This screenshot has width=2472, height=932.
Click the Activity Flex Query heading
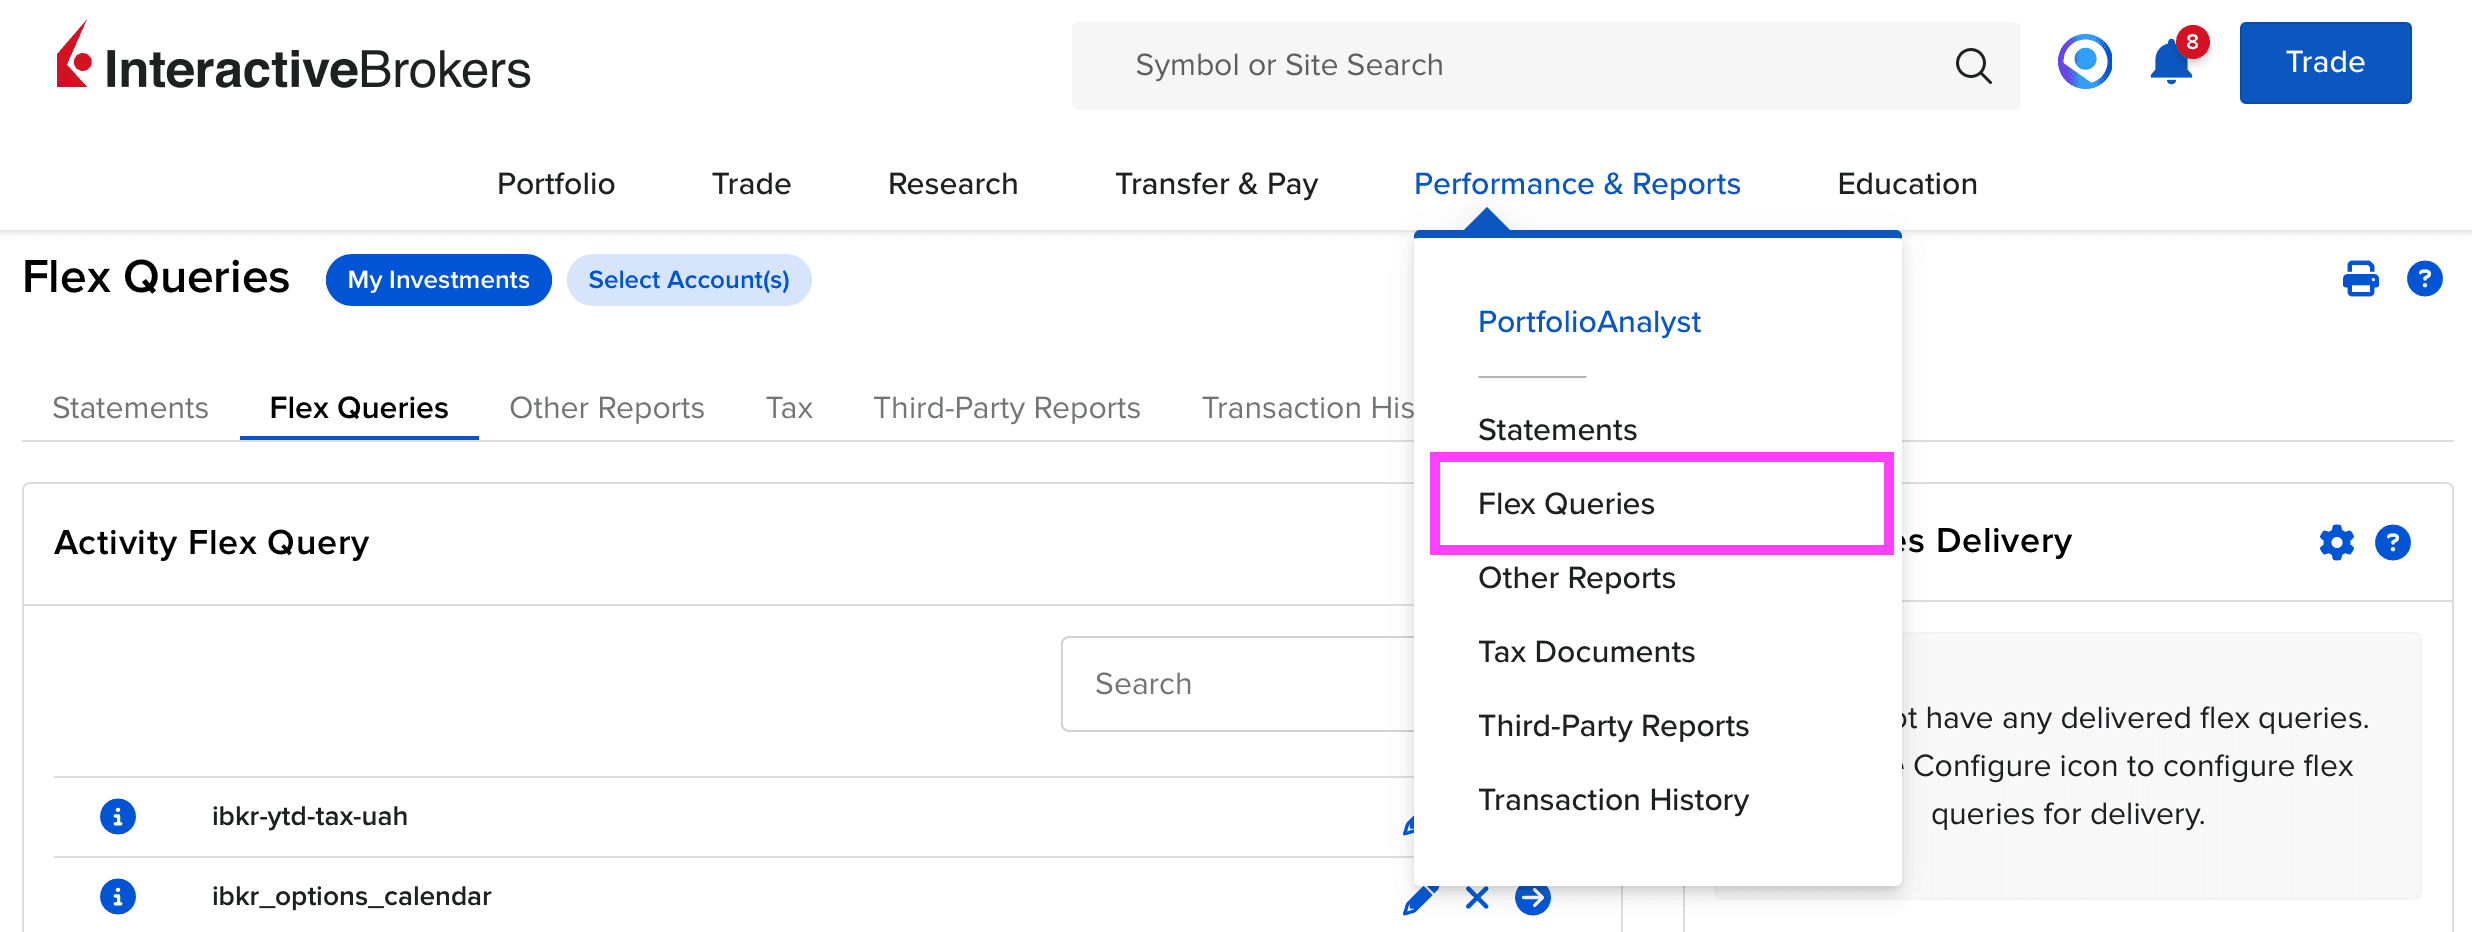(212, 543)
